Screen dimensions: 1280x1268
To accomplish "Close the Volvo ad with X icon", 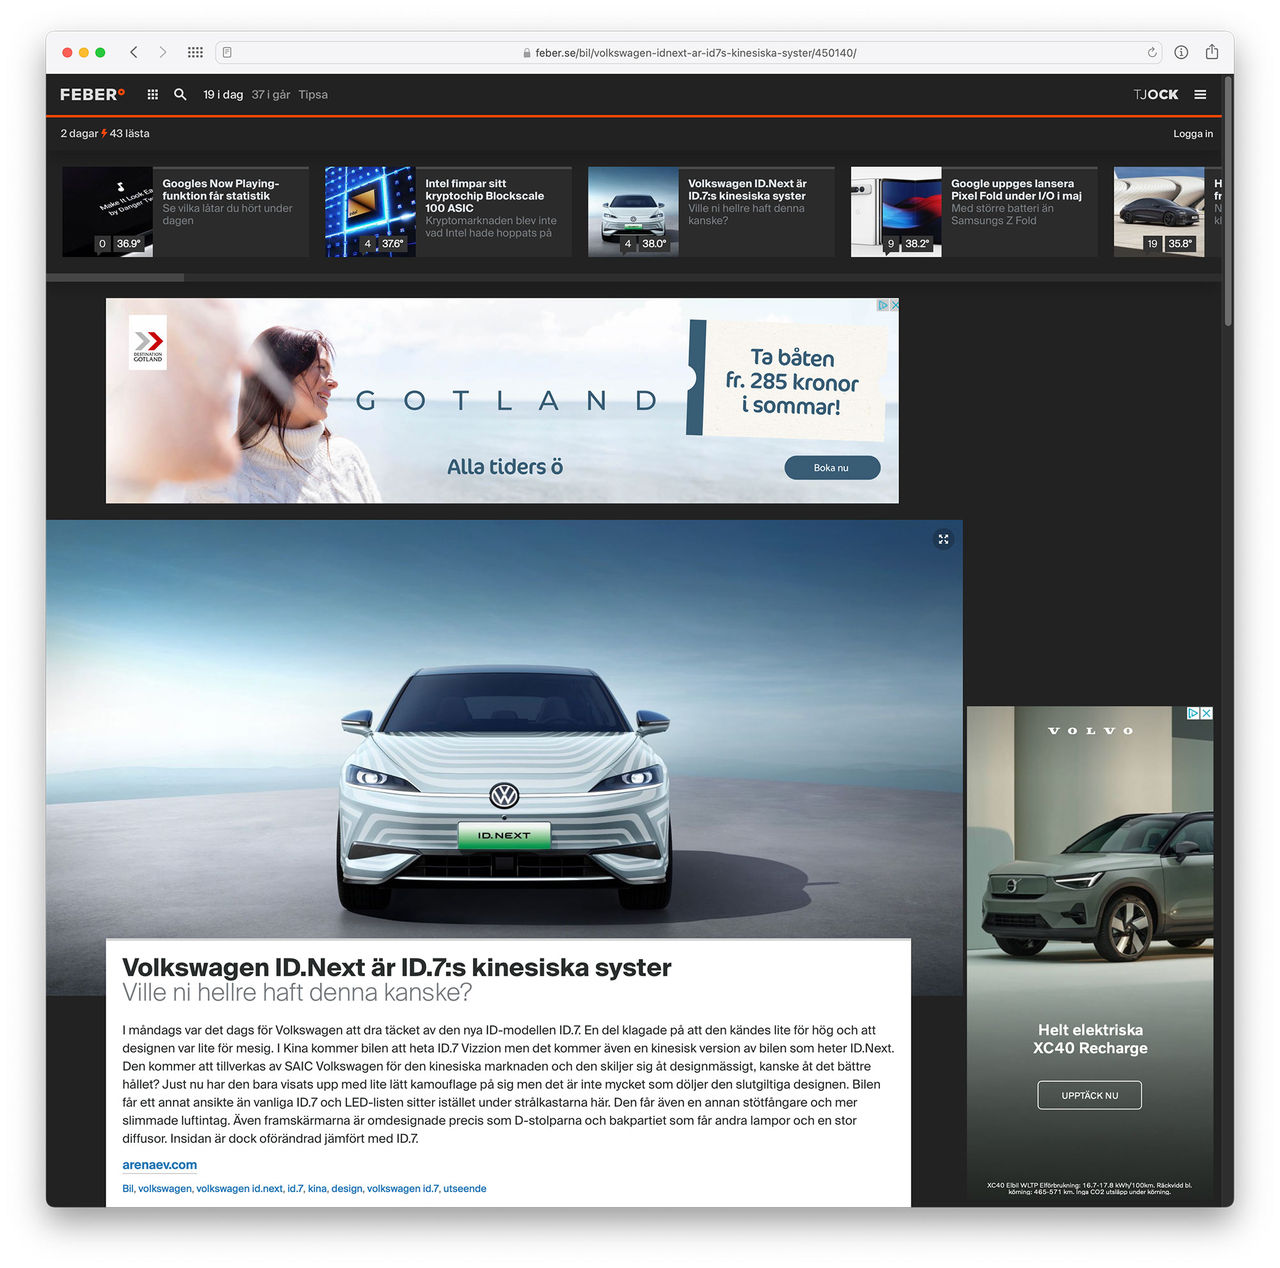I will pyautogui.click(x=1207, y=713).
